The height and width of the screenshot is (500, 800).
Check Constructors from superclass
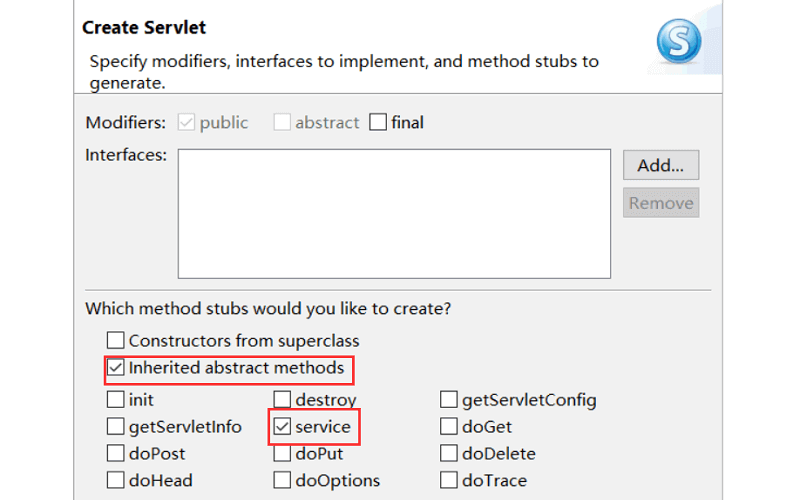[x=116, y=341]
